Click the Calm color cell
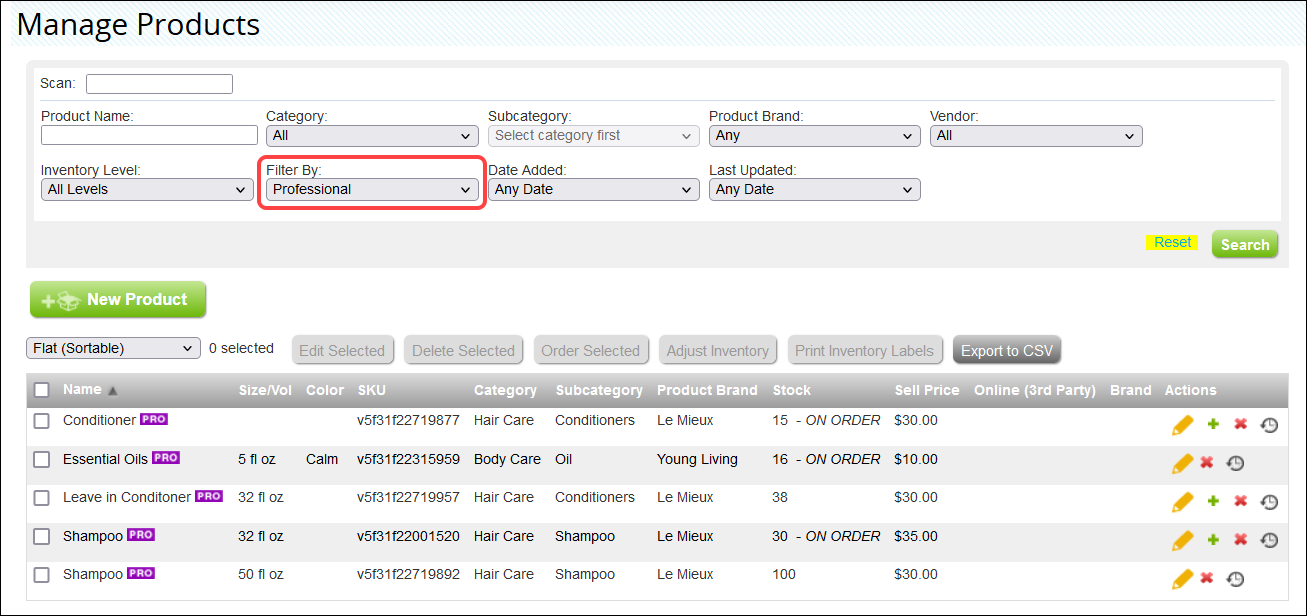1307x616 pixels. click(x=323, y=459)
